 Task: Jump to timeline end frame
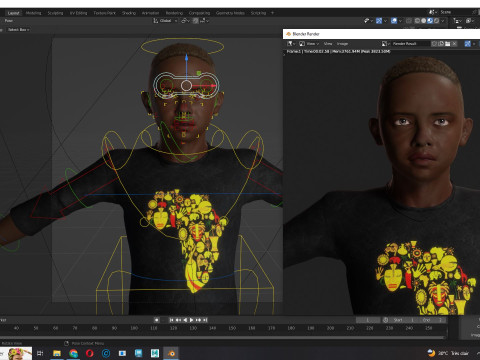tap(205, 320)
